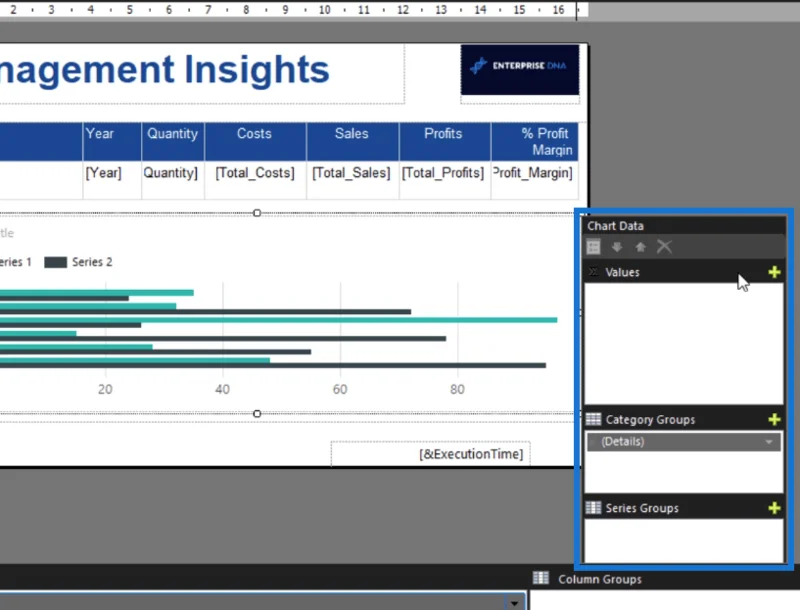Open the dropdown arrow in bottom bar
This screenshot has width=800, height=610.
[x=514, y=603]
